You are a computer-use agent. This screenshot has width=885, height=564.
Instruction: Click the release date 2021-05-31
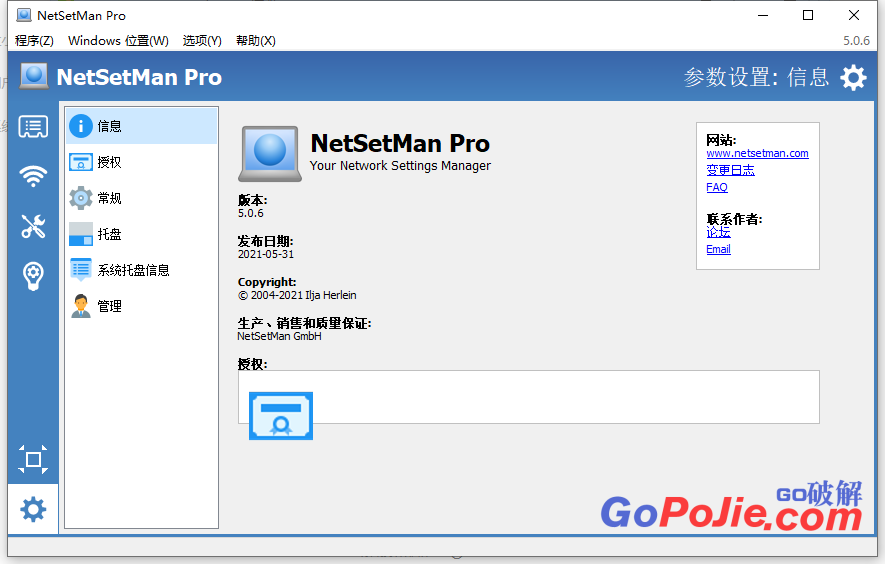[266, 255]
